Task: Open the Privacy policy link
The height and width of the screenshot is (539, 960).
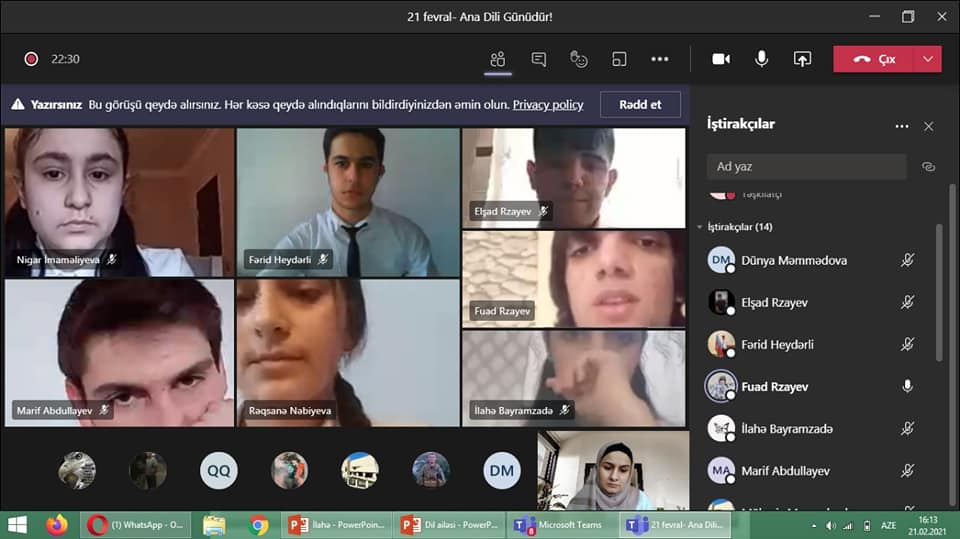Action: click(x=548, y=105)
